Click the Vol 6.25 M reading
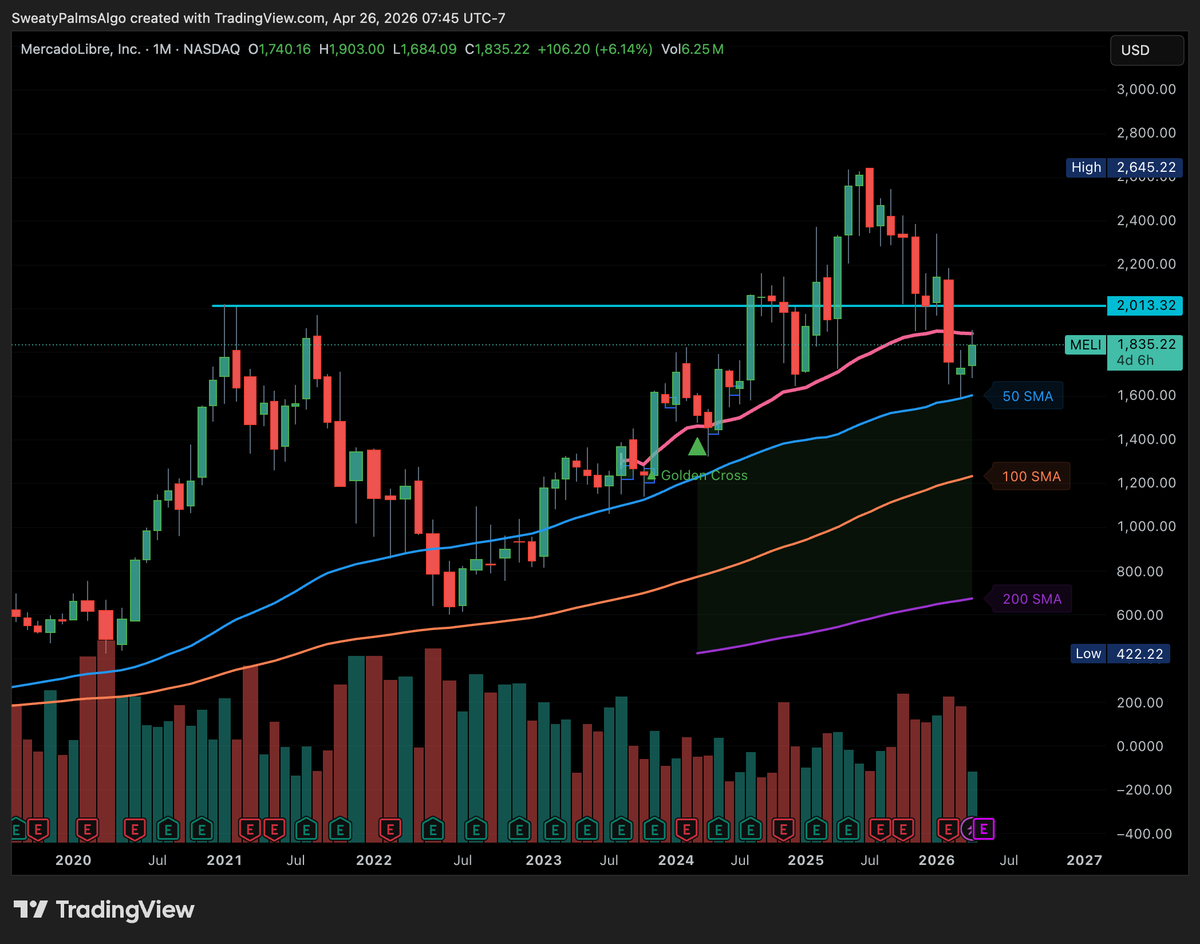This screenshot has width=1200, height=944. pyautogui.click(x=692, y=49)
